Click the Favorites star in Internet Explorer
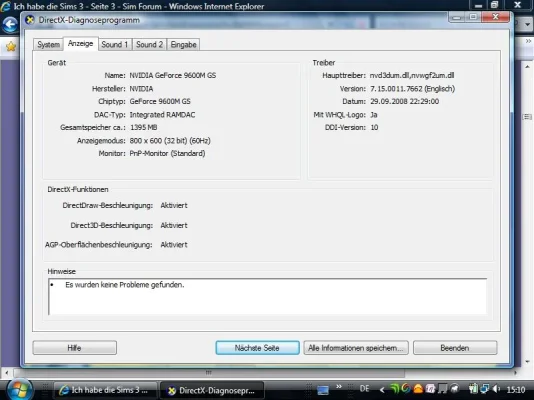 pyautogui.click(x=11, y=46)
